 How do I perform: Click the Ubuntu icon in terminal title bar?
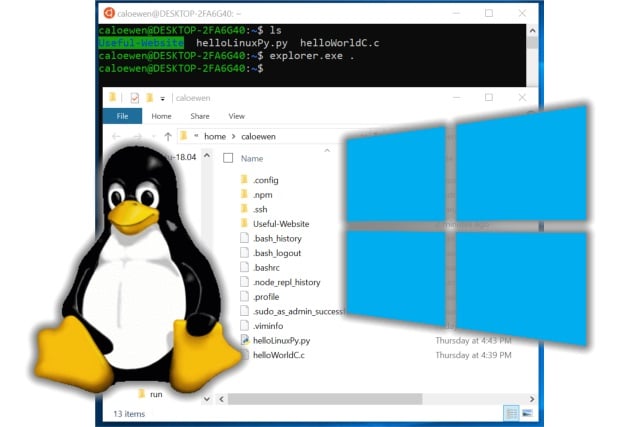108,13
